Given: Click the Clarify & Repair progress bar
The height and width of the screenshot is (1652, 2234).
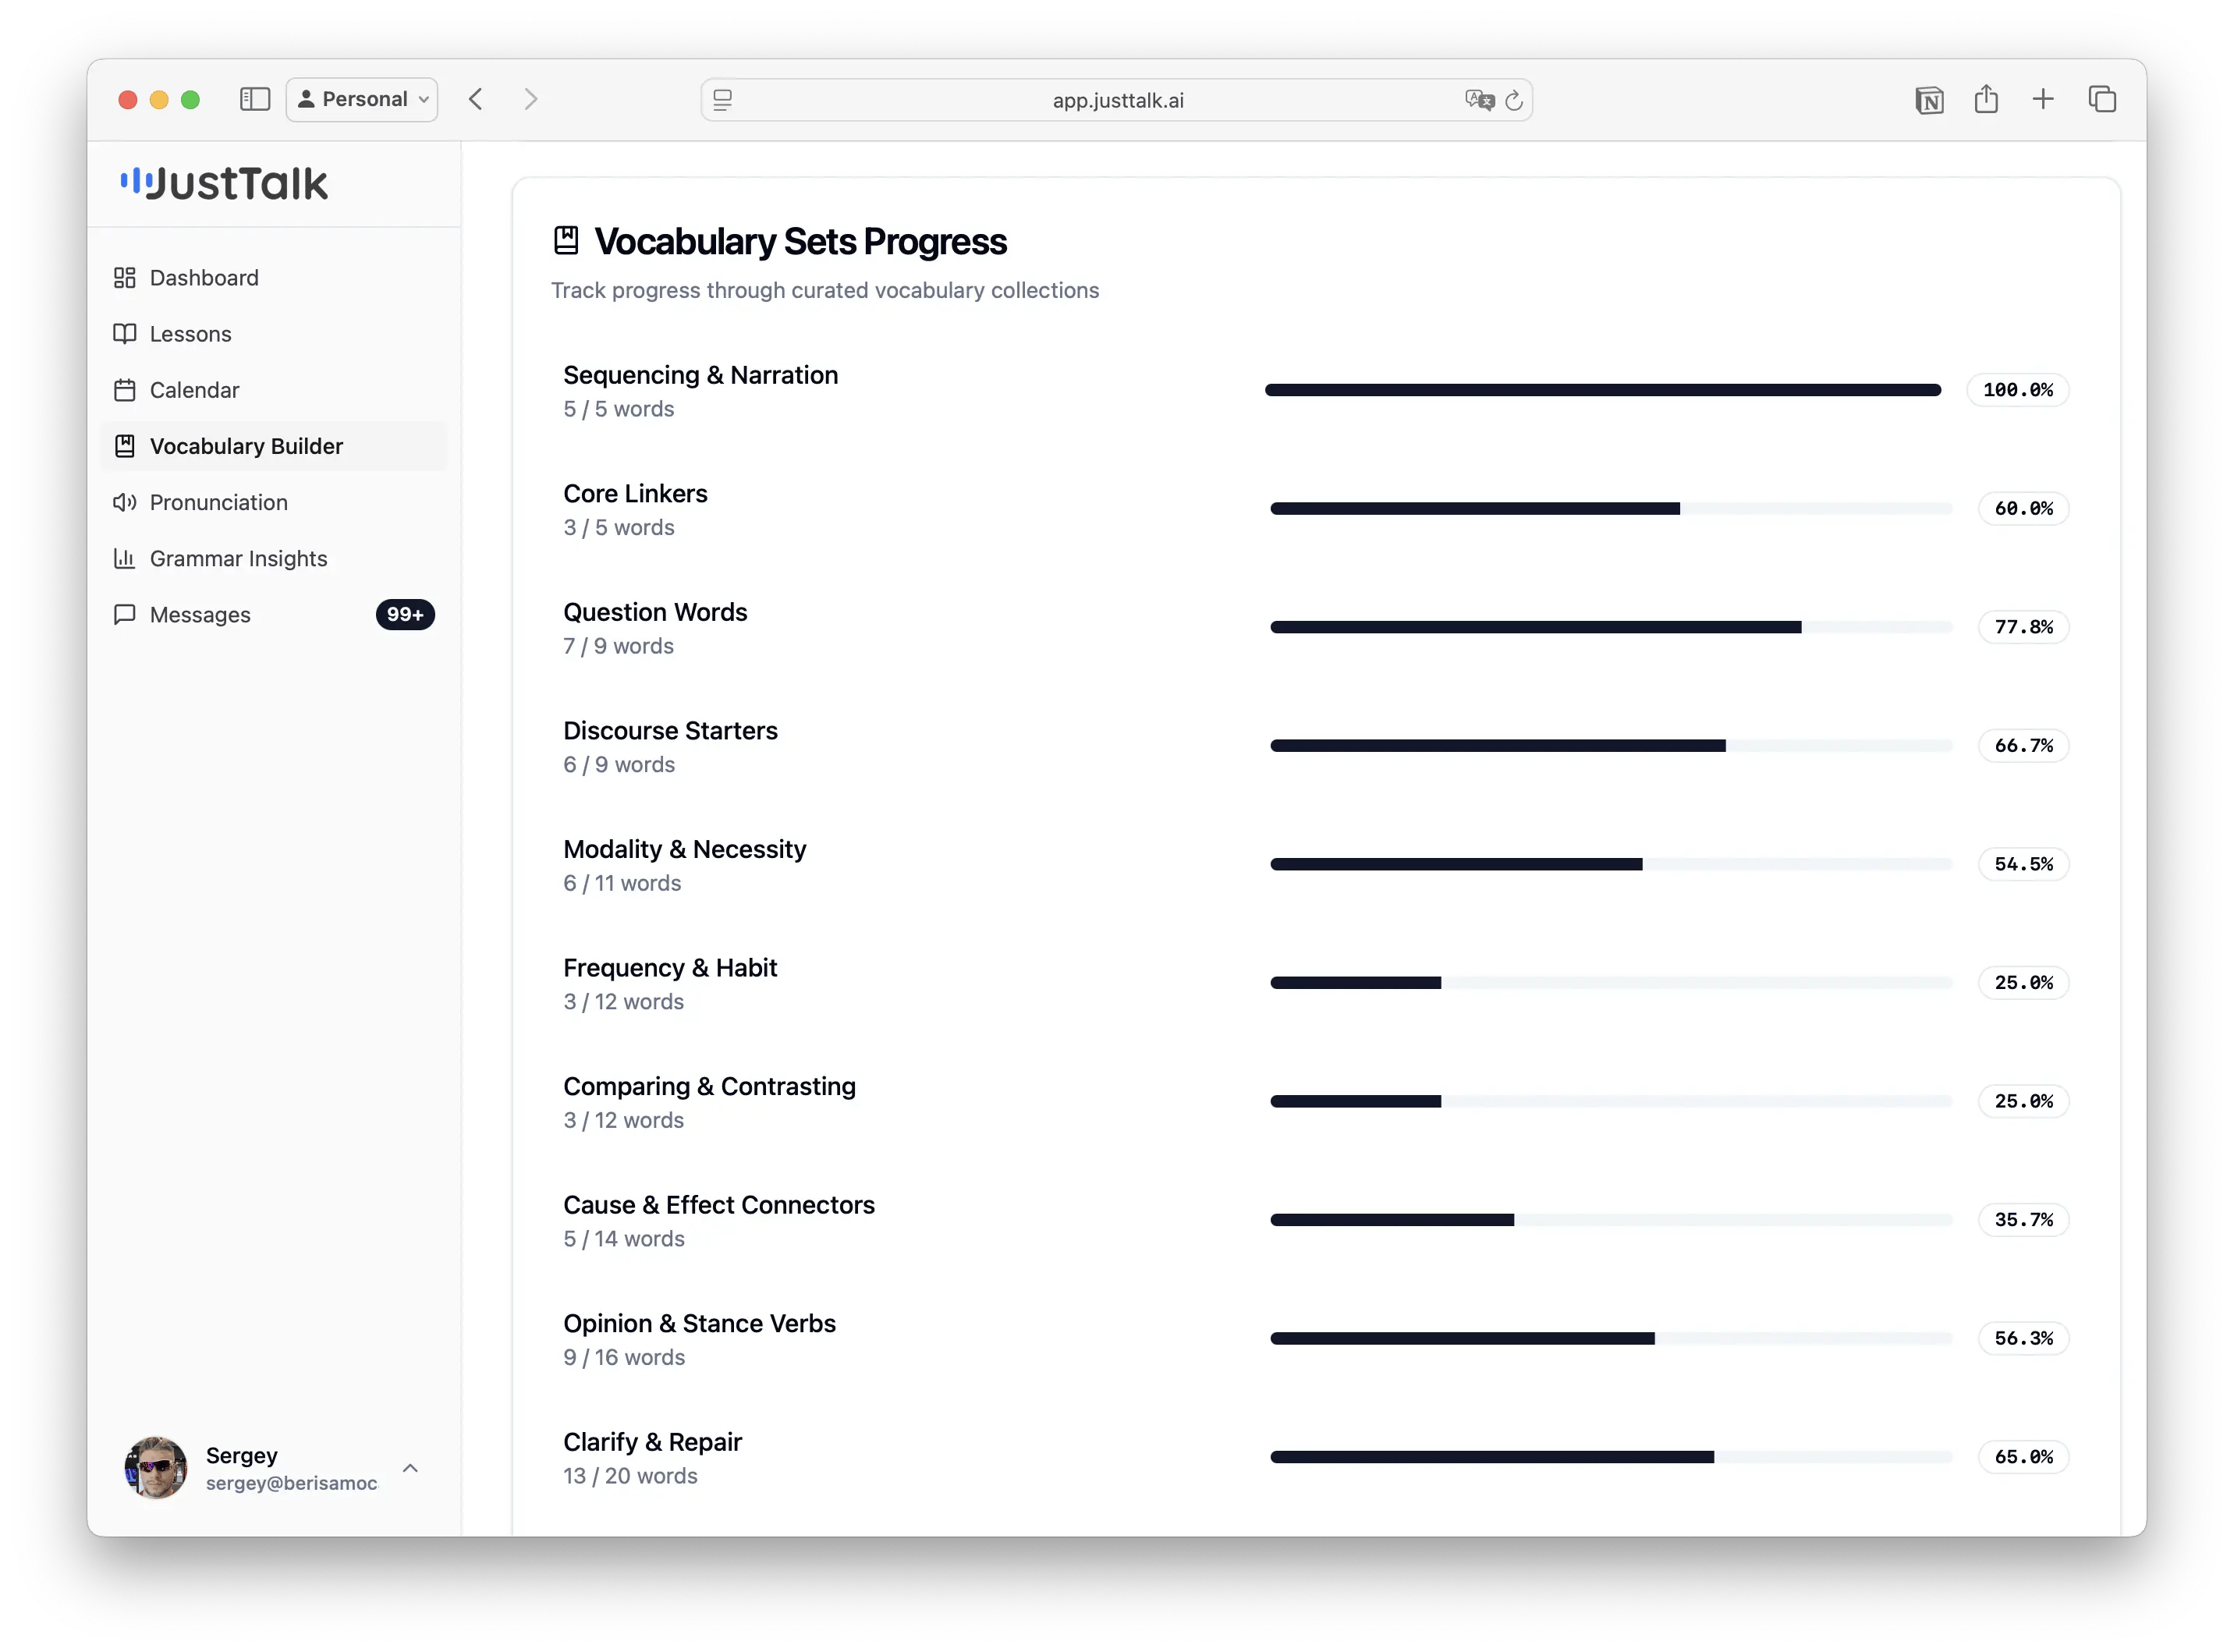Looking at the screenshot, I should tap(1610, 1457).
